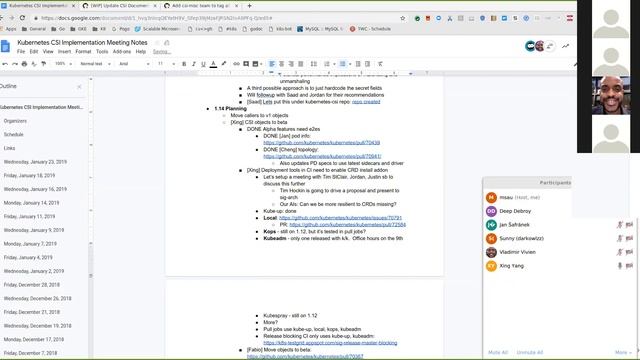The width and height of the screenshot is (640, 360).
Task: Open a new browser tab
Action: 249,6
